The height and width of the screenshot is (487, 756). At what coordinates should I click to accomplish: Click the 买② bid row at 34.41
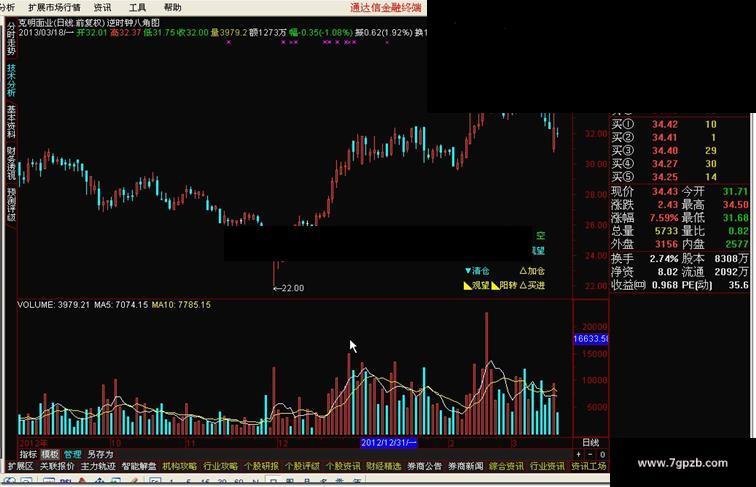[664, 137]
